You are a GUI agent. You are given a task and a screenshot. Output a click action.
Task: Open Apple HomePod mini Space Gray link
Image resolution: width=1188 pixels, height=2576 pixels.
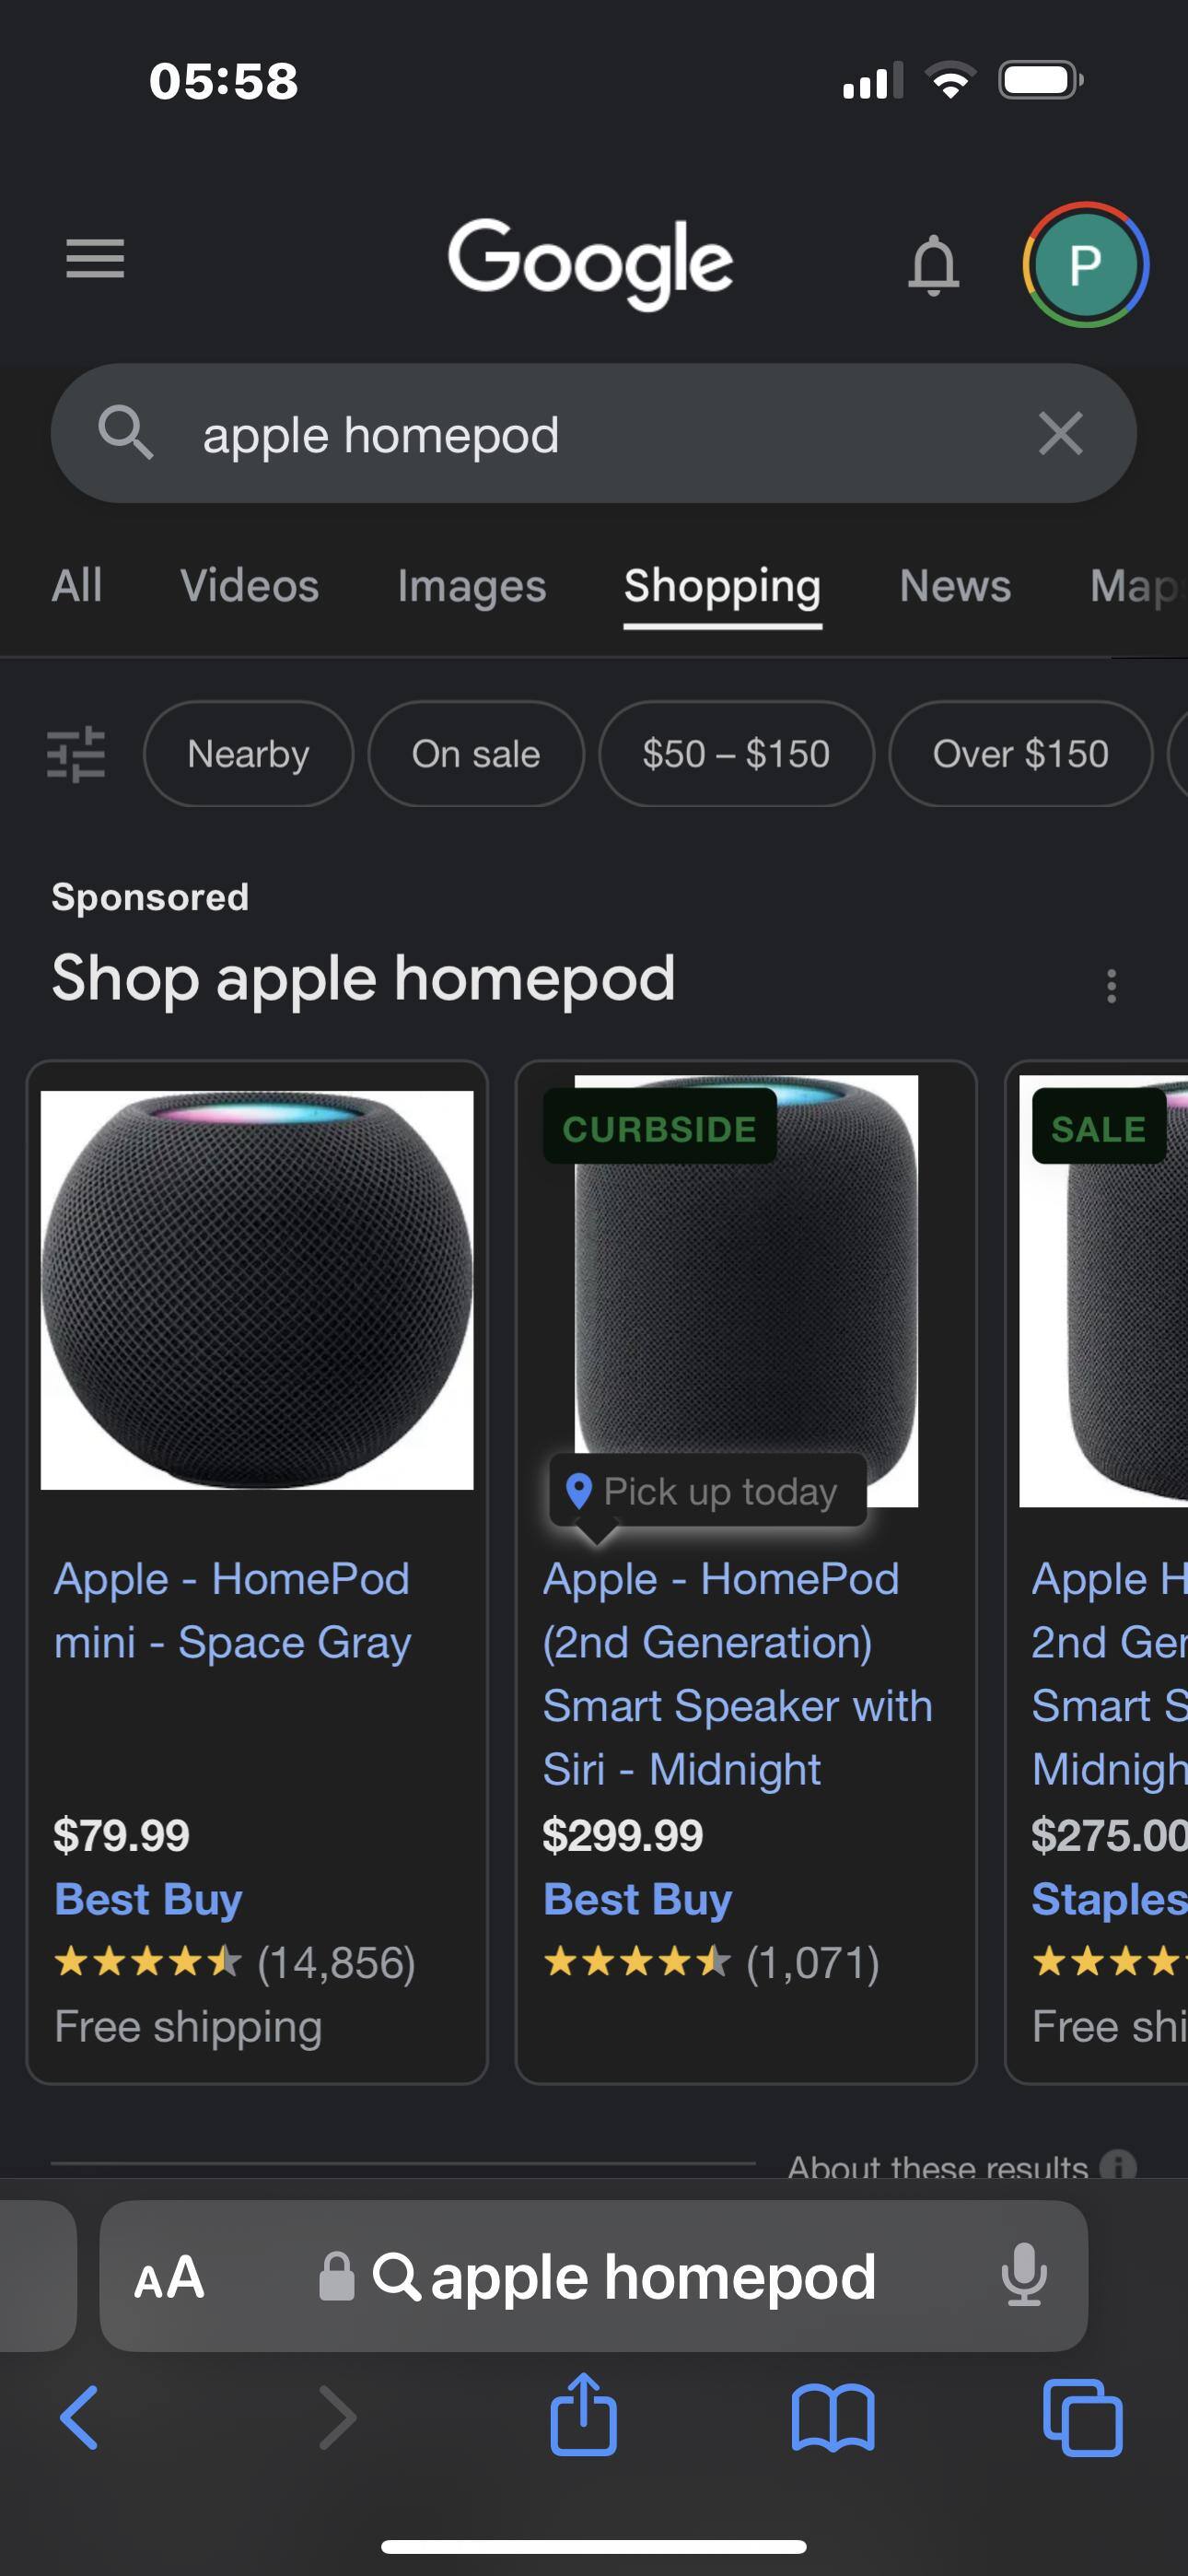point(232,1611)
